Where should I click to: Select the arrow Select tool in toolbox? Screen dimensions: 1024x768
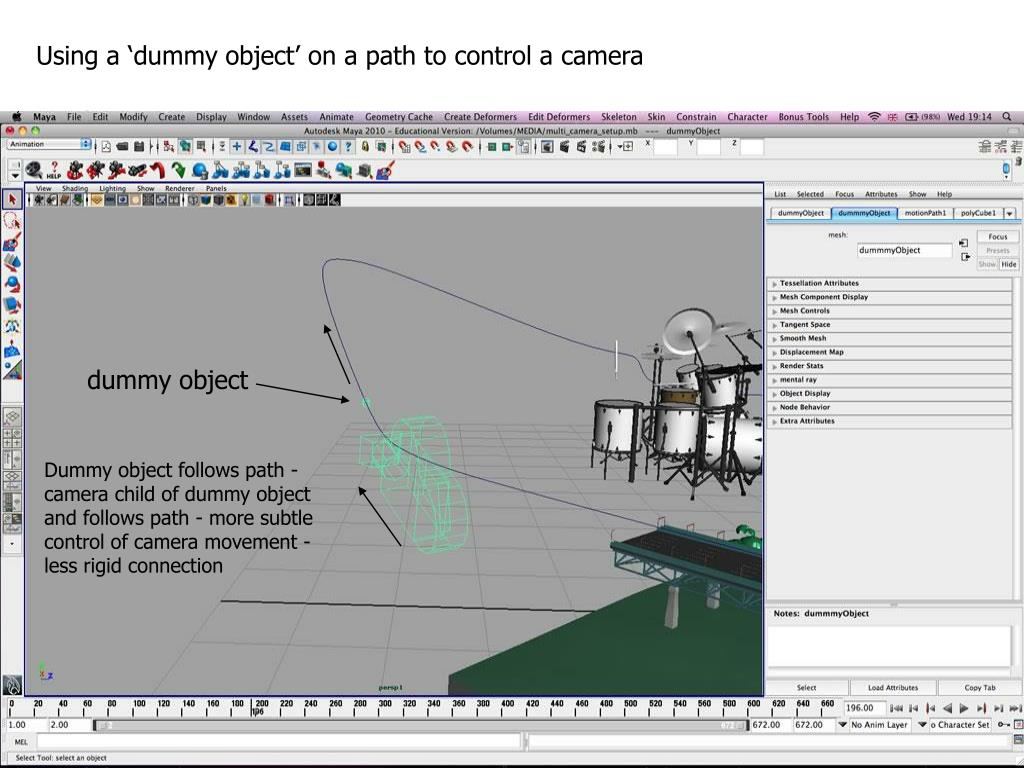coord(12,199)
